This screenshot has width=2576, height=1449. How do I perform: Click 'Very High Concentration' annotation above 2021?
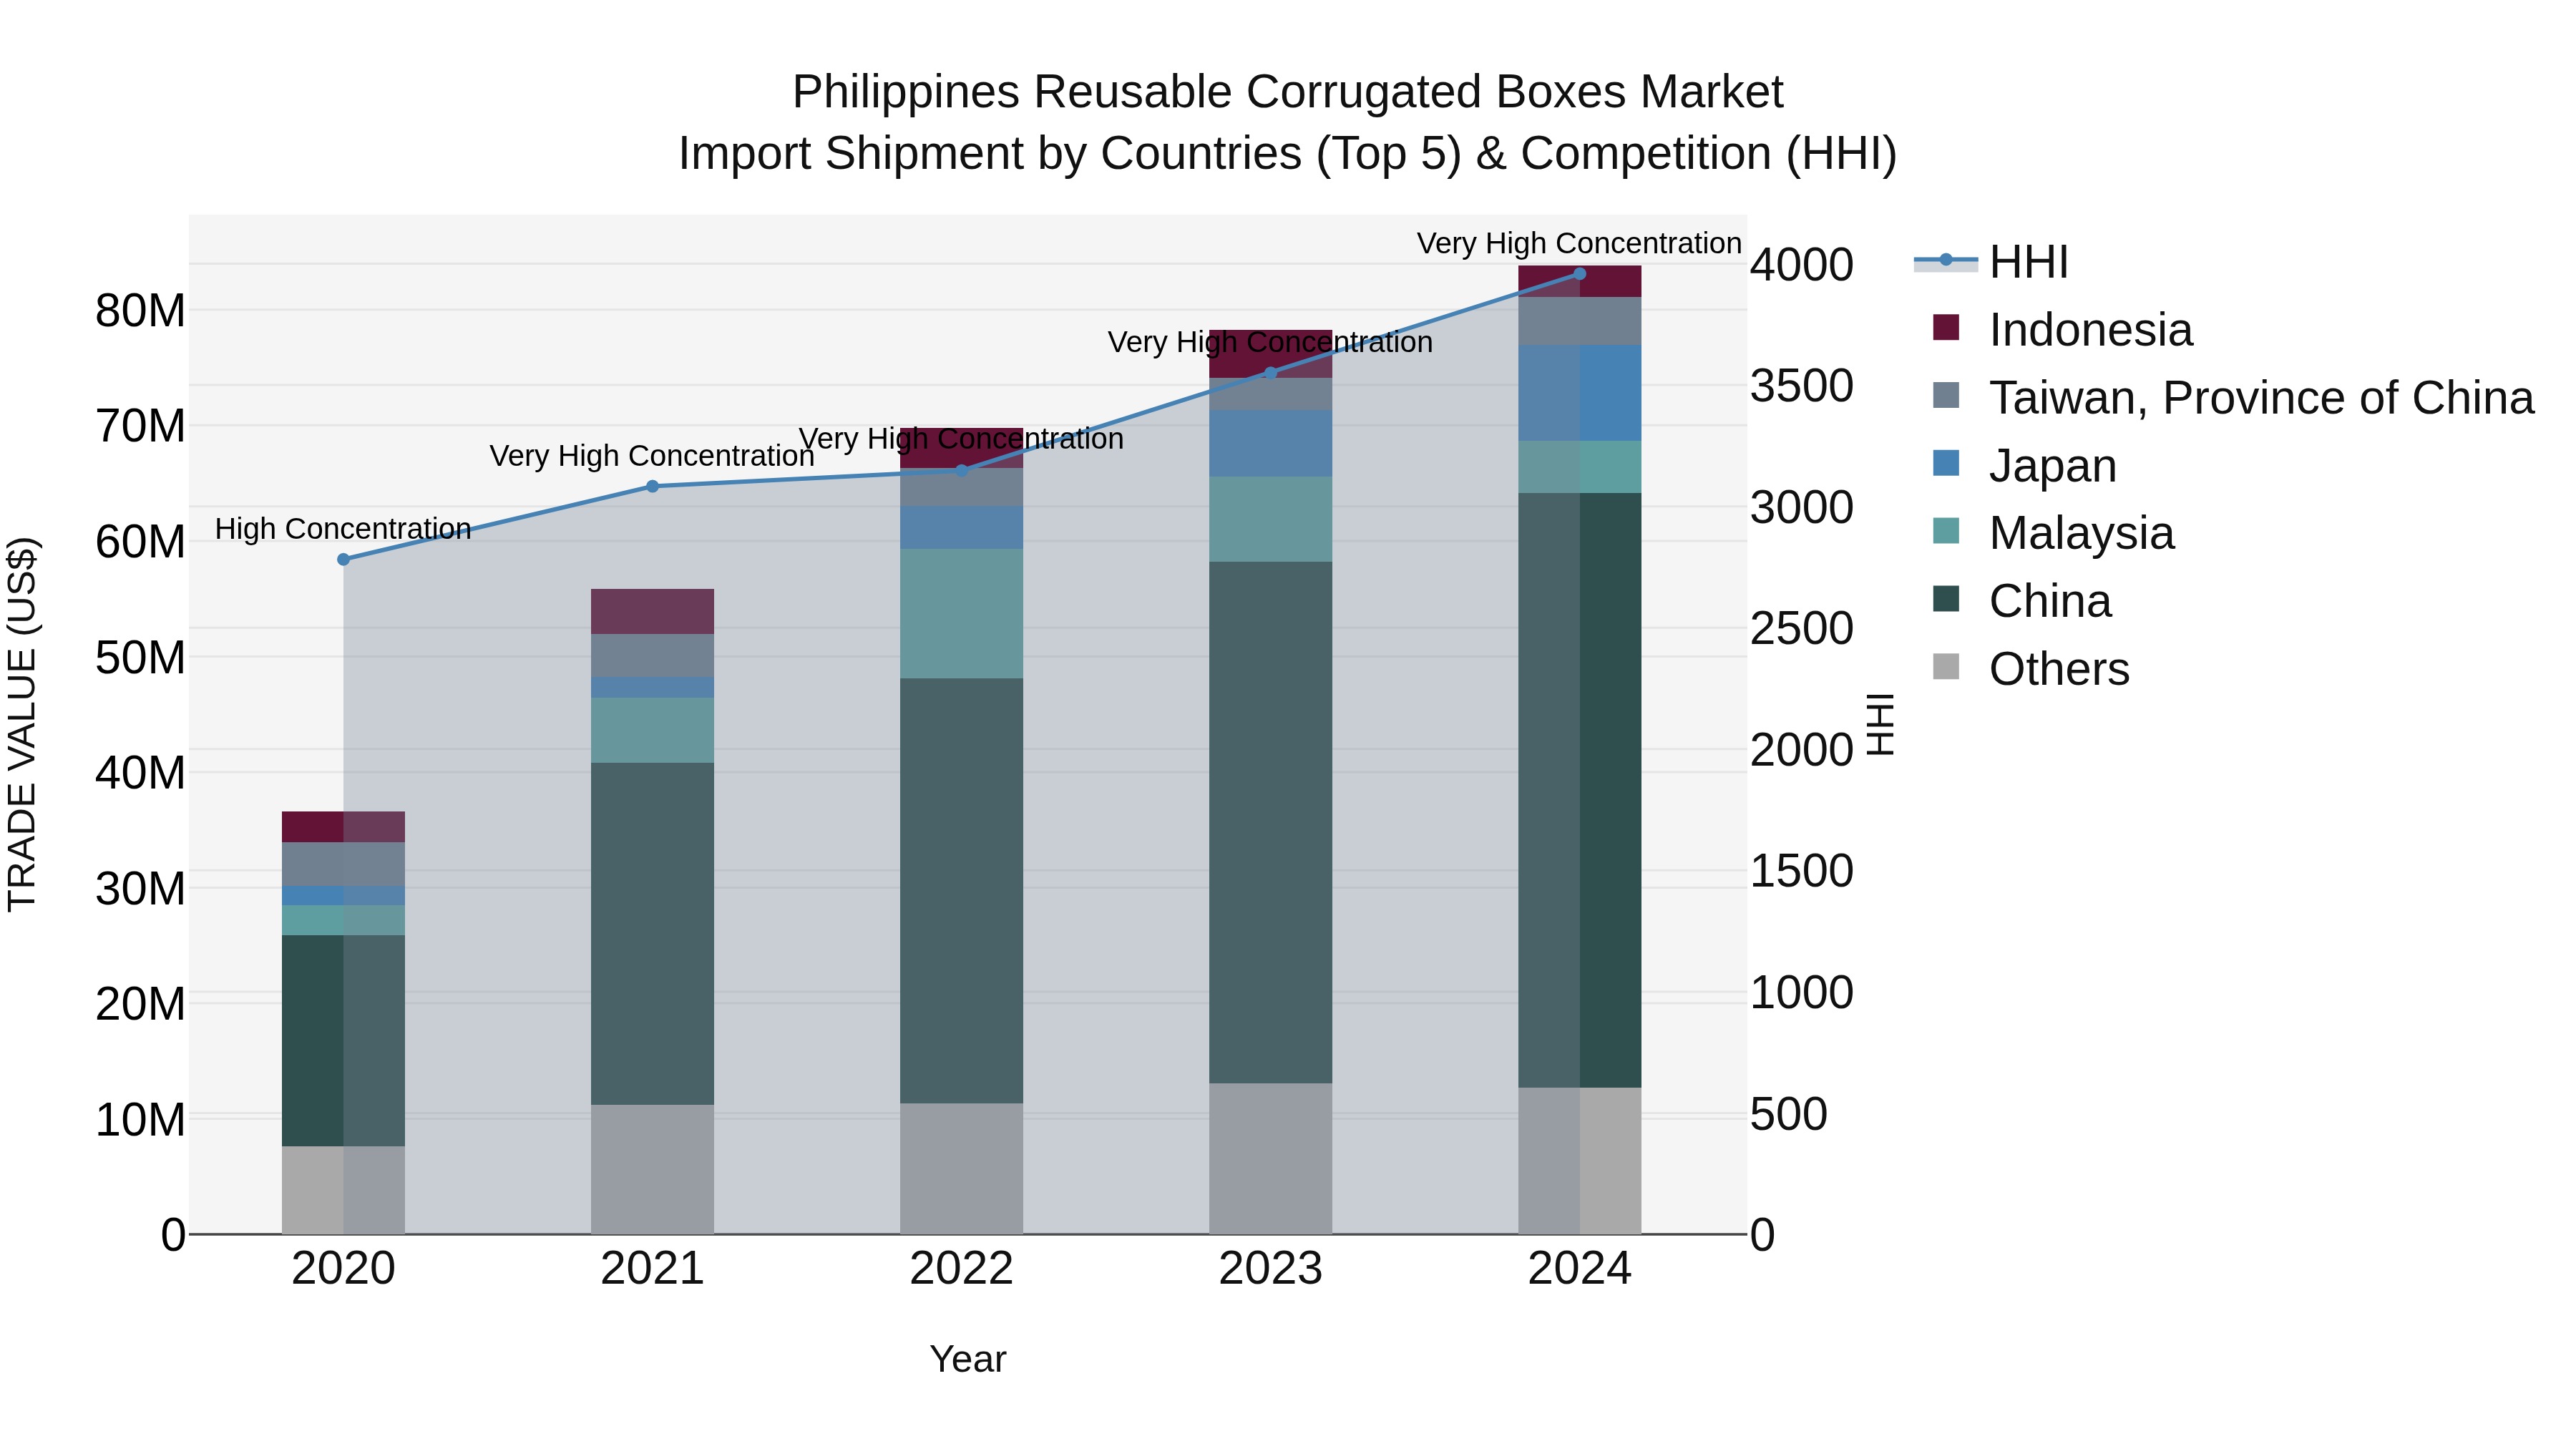click(652, 455)
